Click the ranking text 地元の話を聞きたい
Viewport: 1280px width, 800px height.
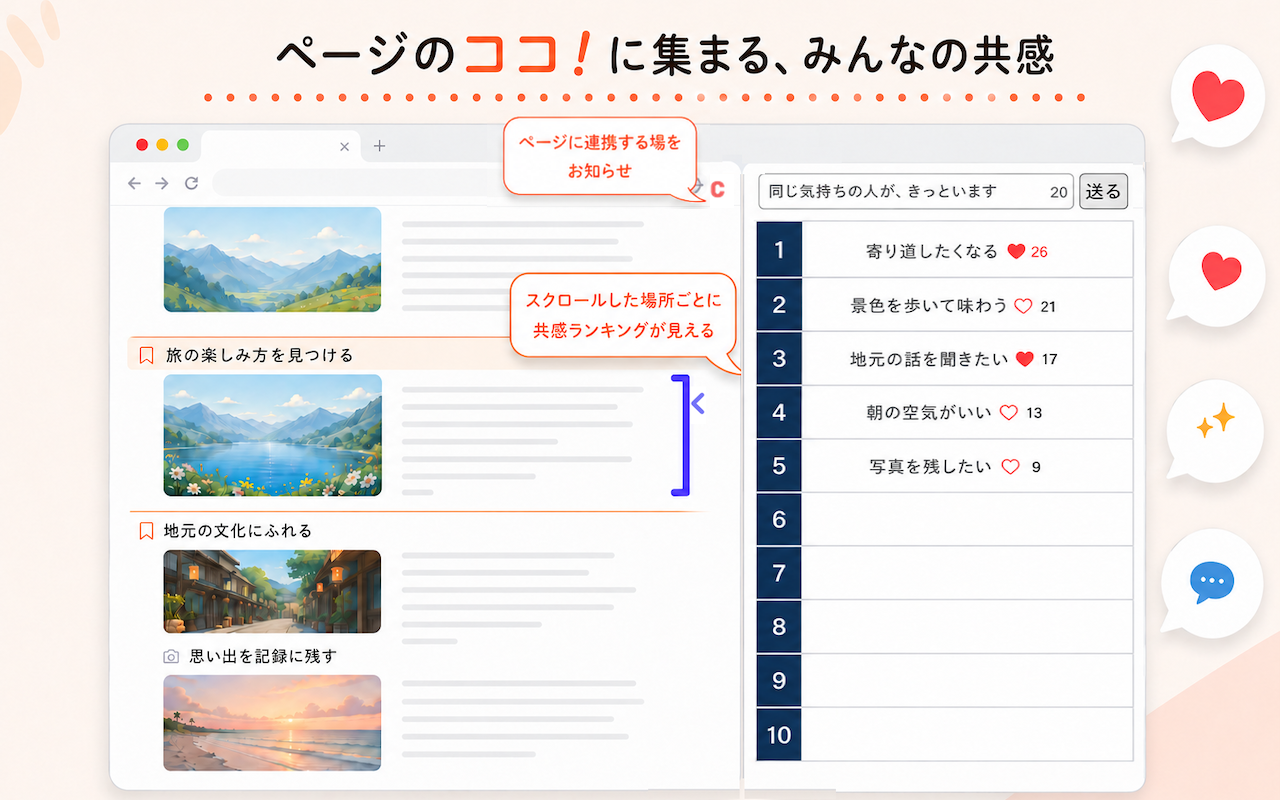click(x=929, y=359)
